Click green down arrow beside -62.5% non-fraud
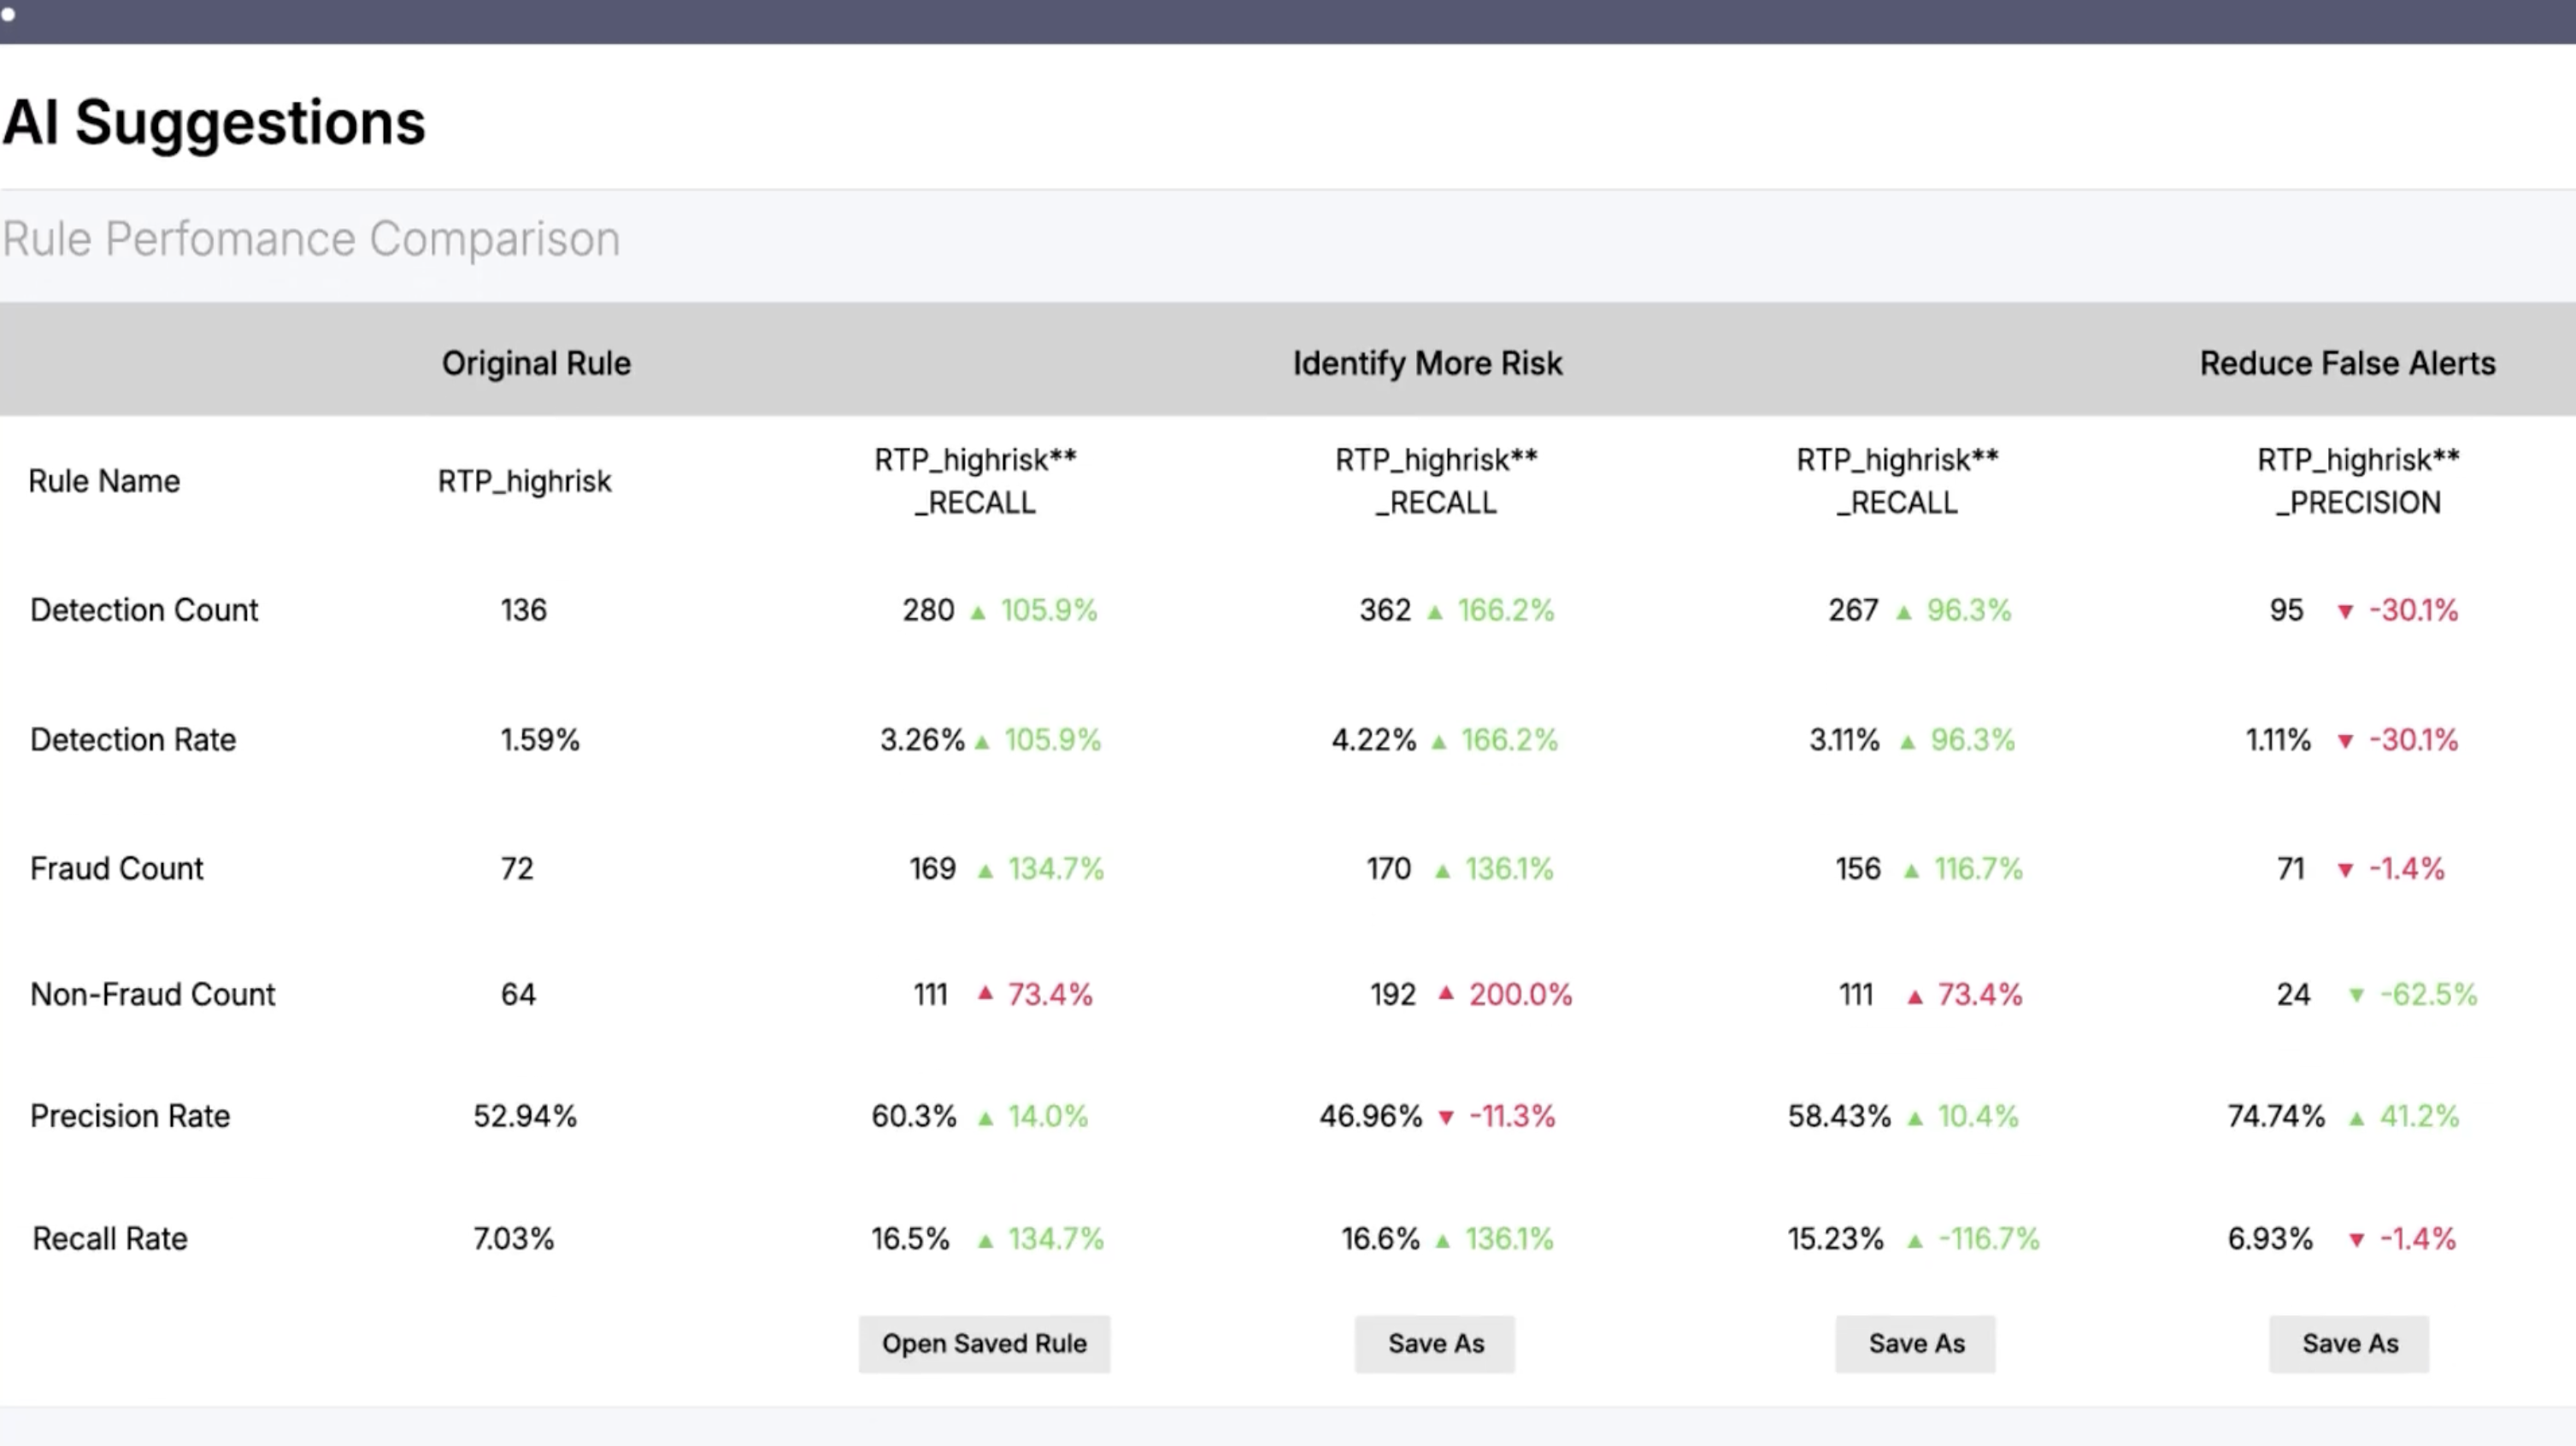This screenshot has height=1446, width=2576. pos(2357,996)
